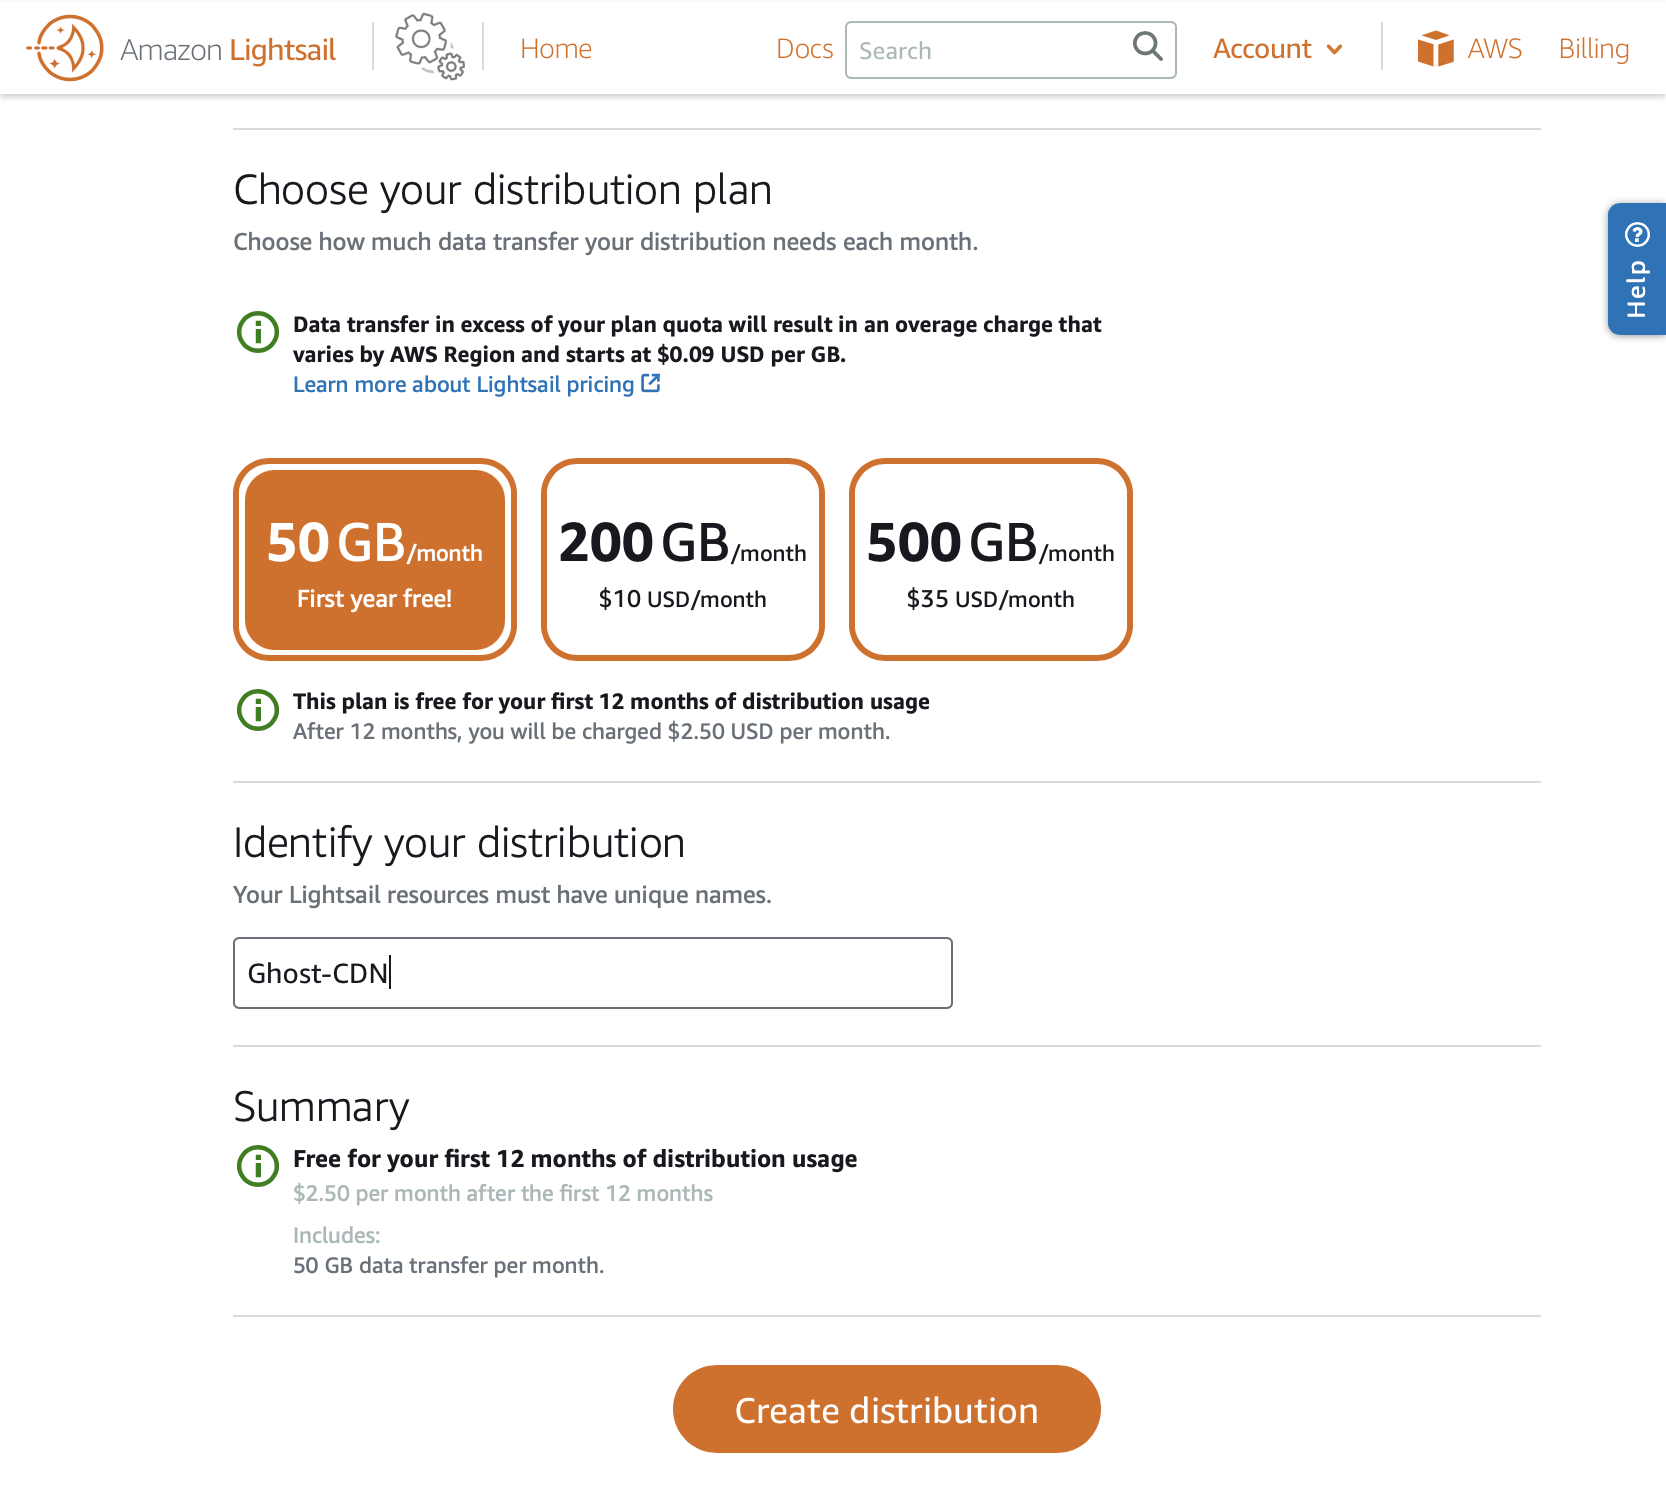Select the 50 GB/month plan
The width and height of the screenshot is (1666, 1510).
tap(375, 560)
